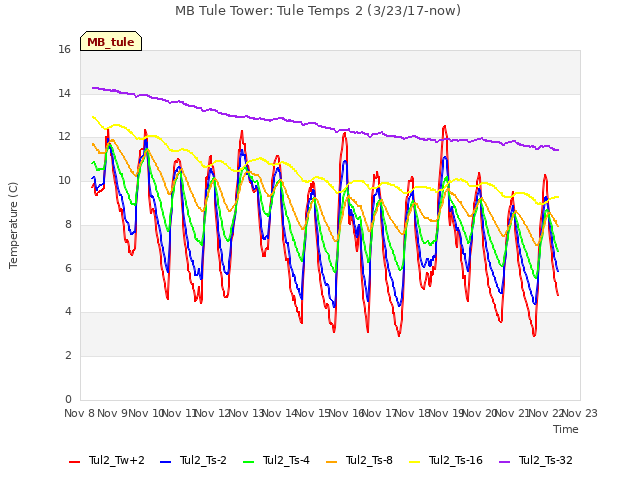This screenshot has height=480, width=640.
Task: Click the green Tul2_Ts-4 legend swatch
Action: click(x=249, y=462)
